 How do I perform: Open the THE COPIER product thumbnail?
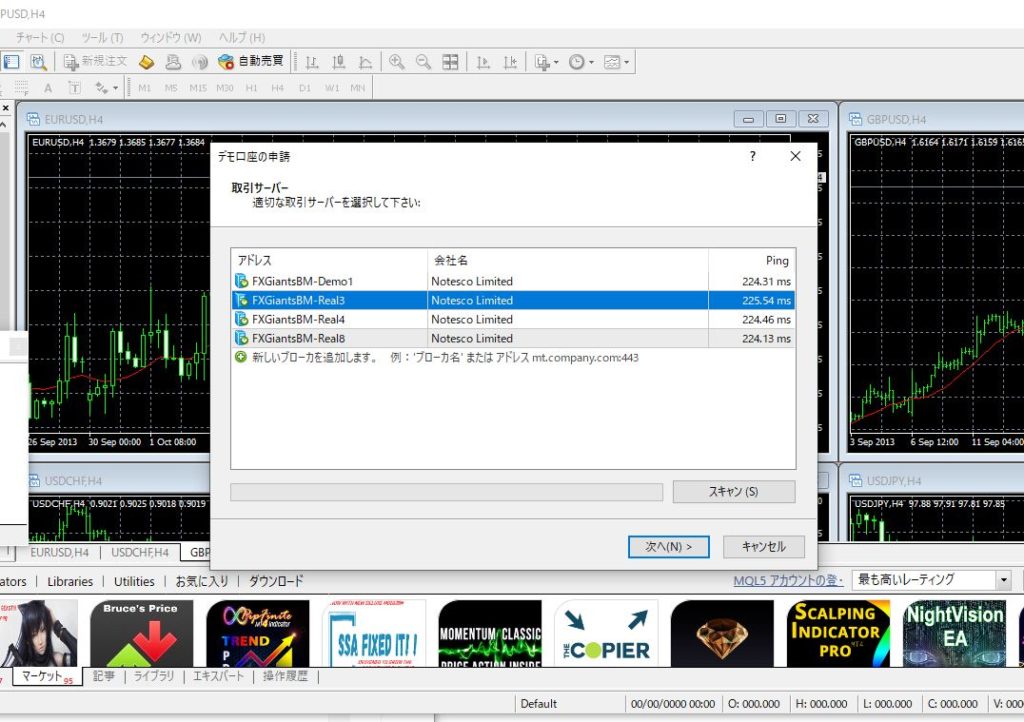607,633
